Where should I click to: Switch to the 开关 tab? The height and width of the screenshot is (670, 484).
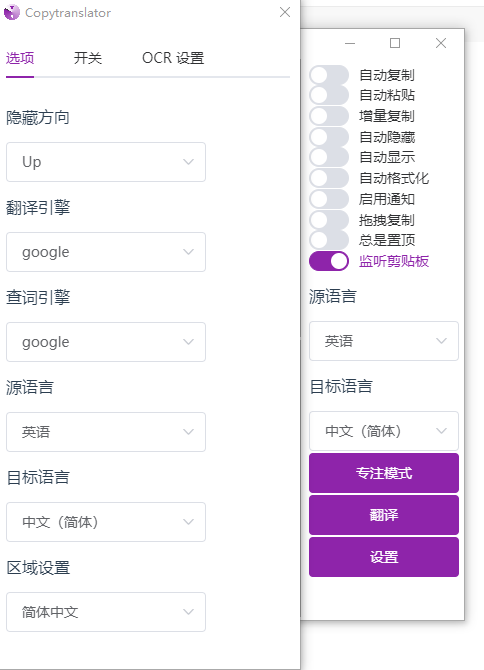click(x=88, y=58)
